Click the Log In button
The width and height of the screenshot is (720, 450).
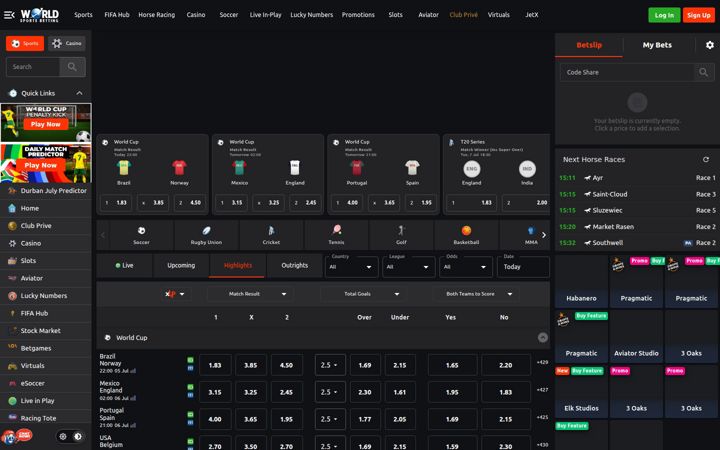pos(664,15)
